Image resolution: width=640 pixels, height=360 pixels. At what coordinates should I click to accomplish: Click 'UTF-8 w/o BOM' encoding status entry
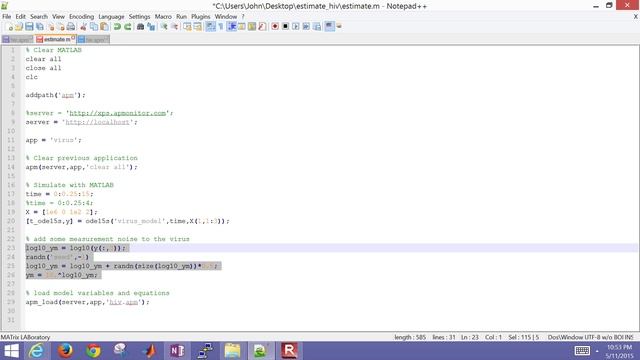pyautogui.click(x=600, y=337)
